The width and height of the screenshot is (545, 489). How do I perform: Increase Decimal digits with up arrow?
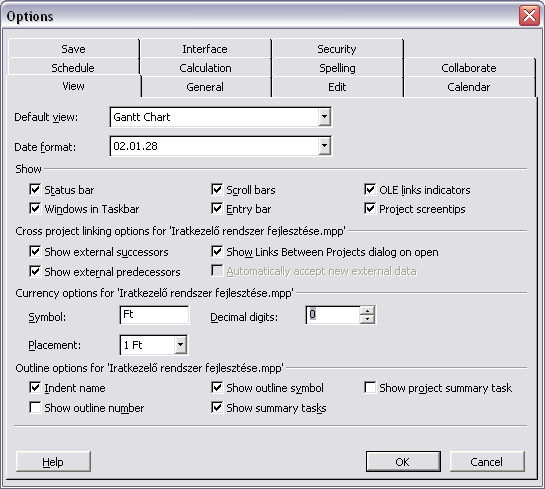tap(367, 310)
